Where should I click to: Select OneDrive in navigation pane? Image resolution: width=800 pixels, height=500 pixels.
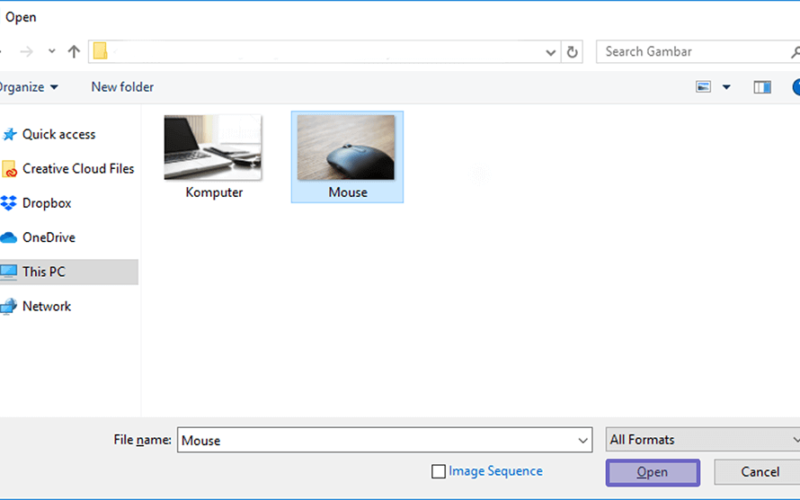(x=48, y=237)
